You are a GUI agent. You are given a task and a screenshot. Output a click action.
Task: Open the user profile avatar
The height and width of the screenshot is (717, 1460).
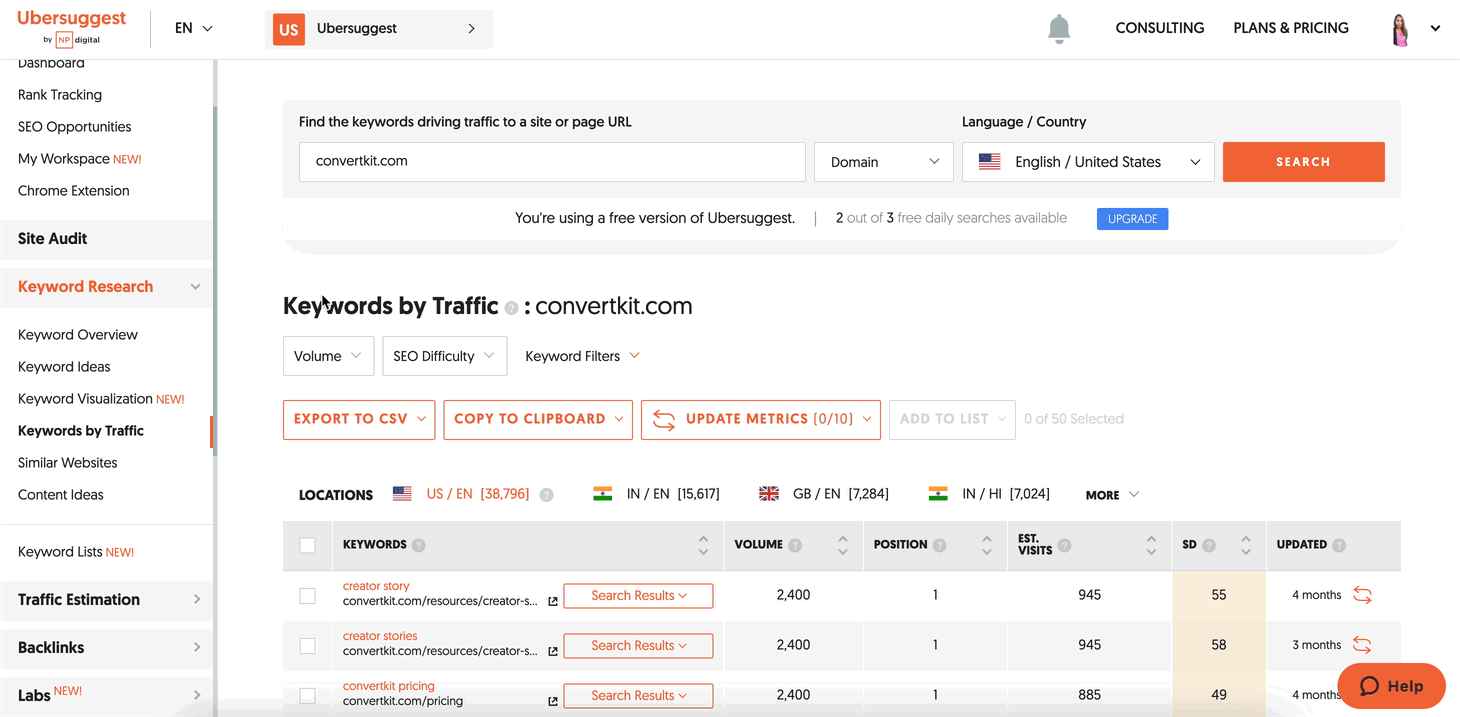click(1400, 29)
